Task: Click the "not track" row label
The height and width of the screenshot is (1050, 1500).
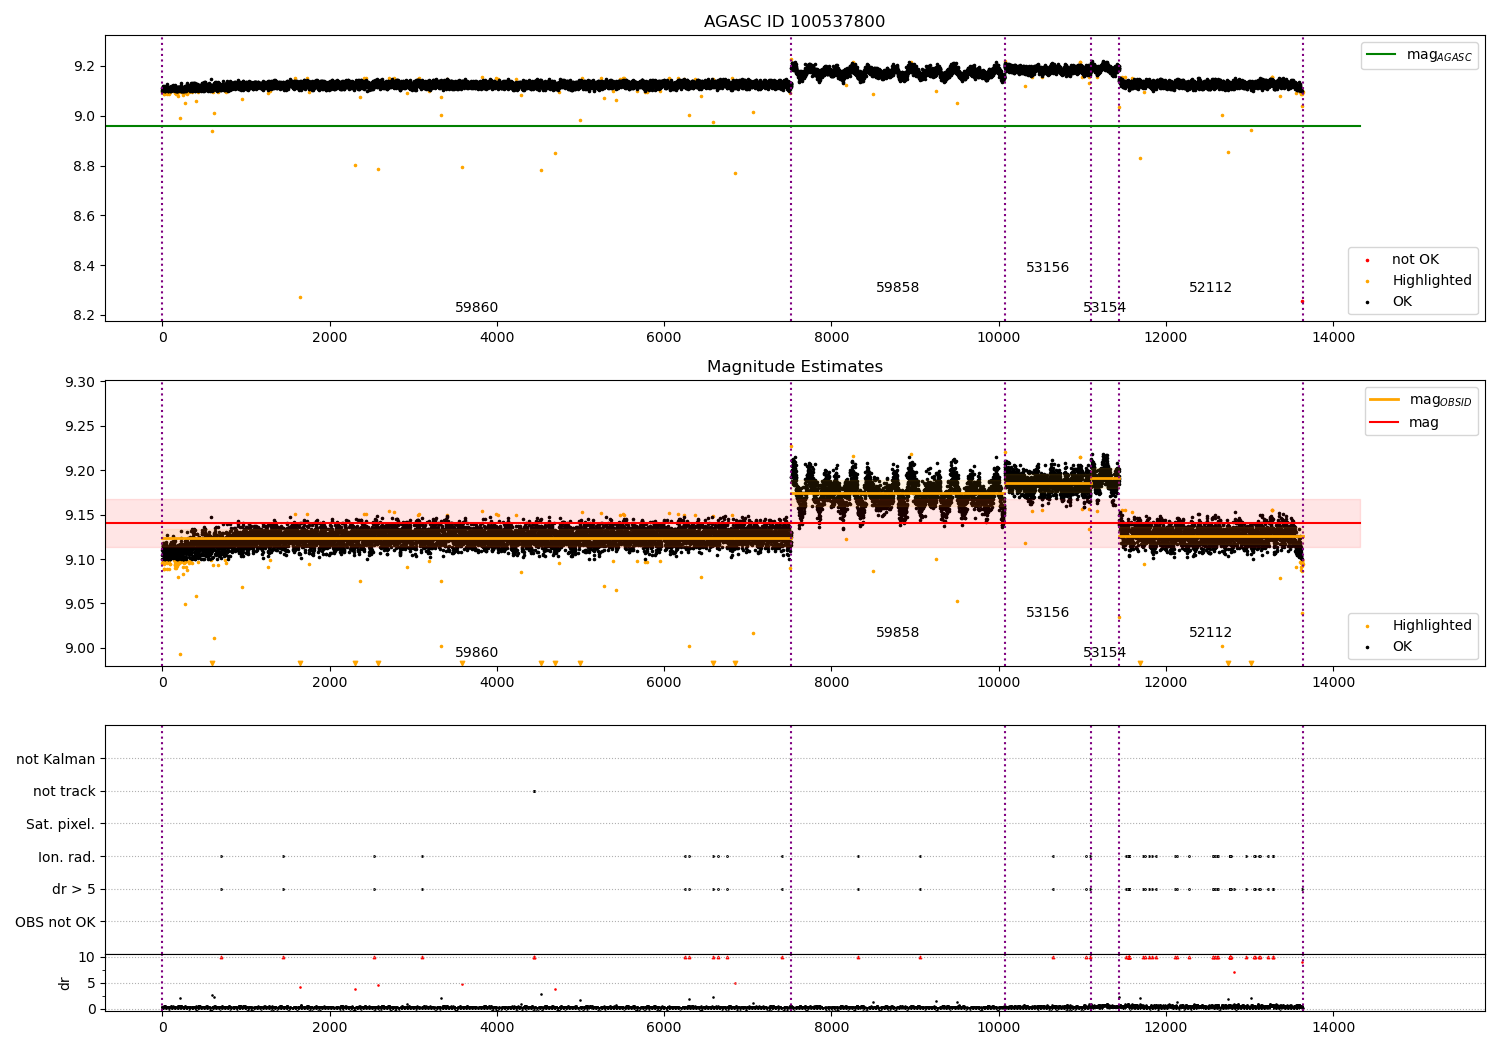Action: tap(64, 792)
